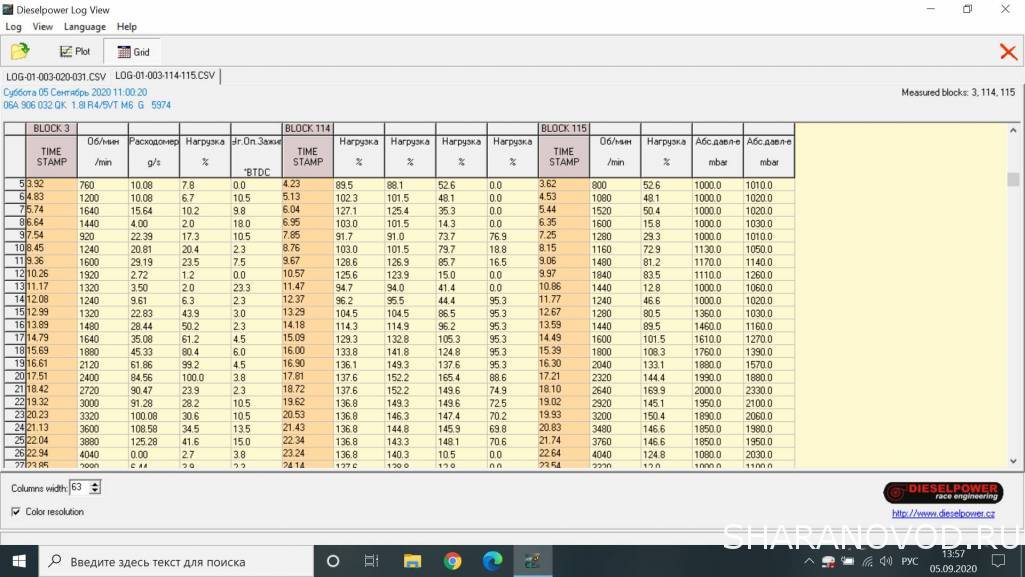
Task: Open the Windows Start menu
Action: 19,561
